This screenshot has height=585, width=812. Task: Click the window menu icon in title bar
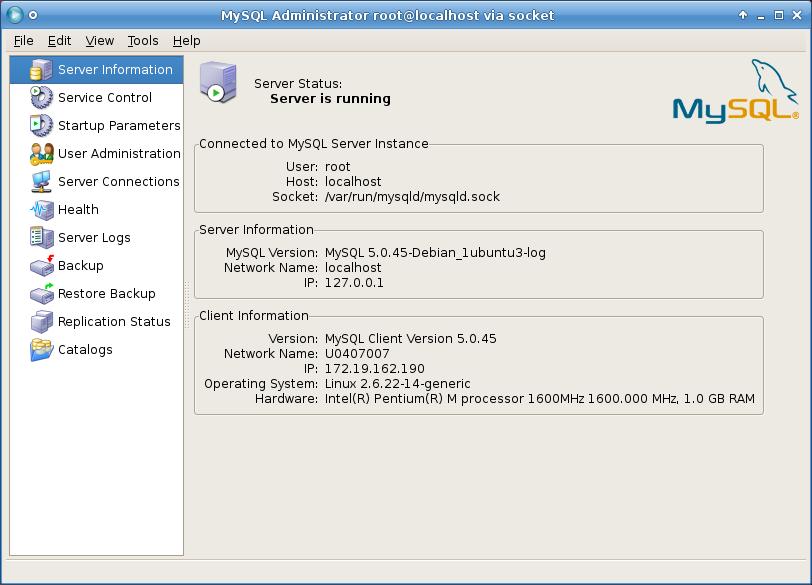coord(15,14)
